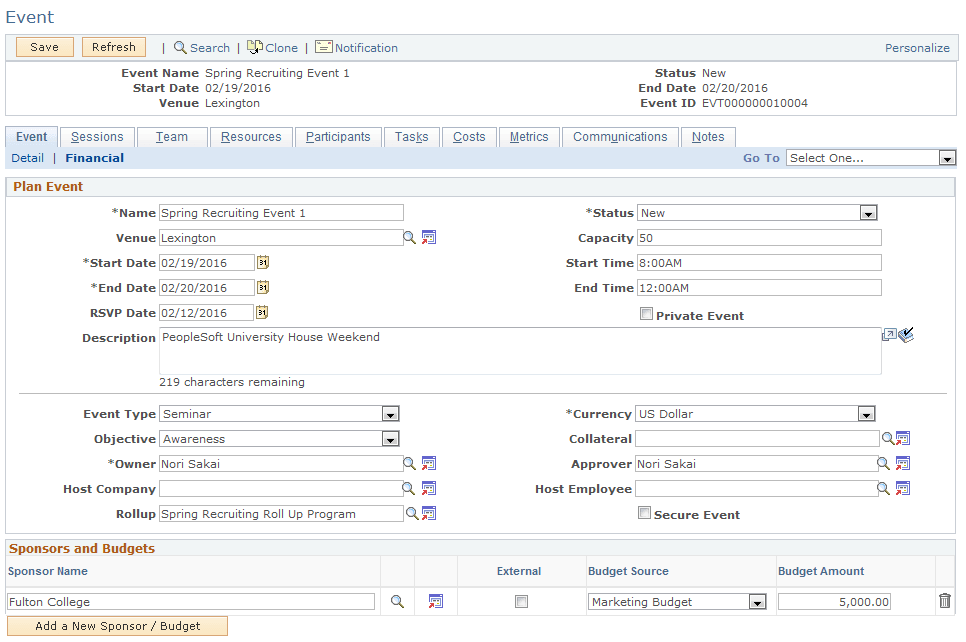
Task: Open the Owner lookup search
Action: [x=411, y=463]
